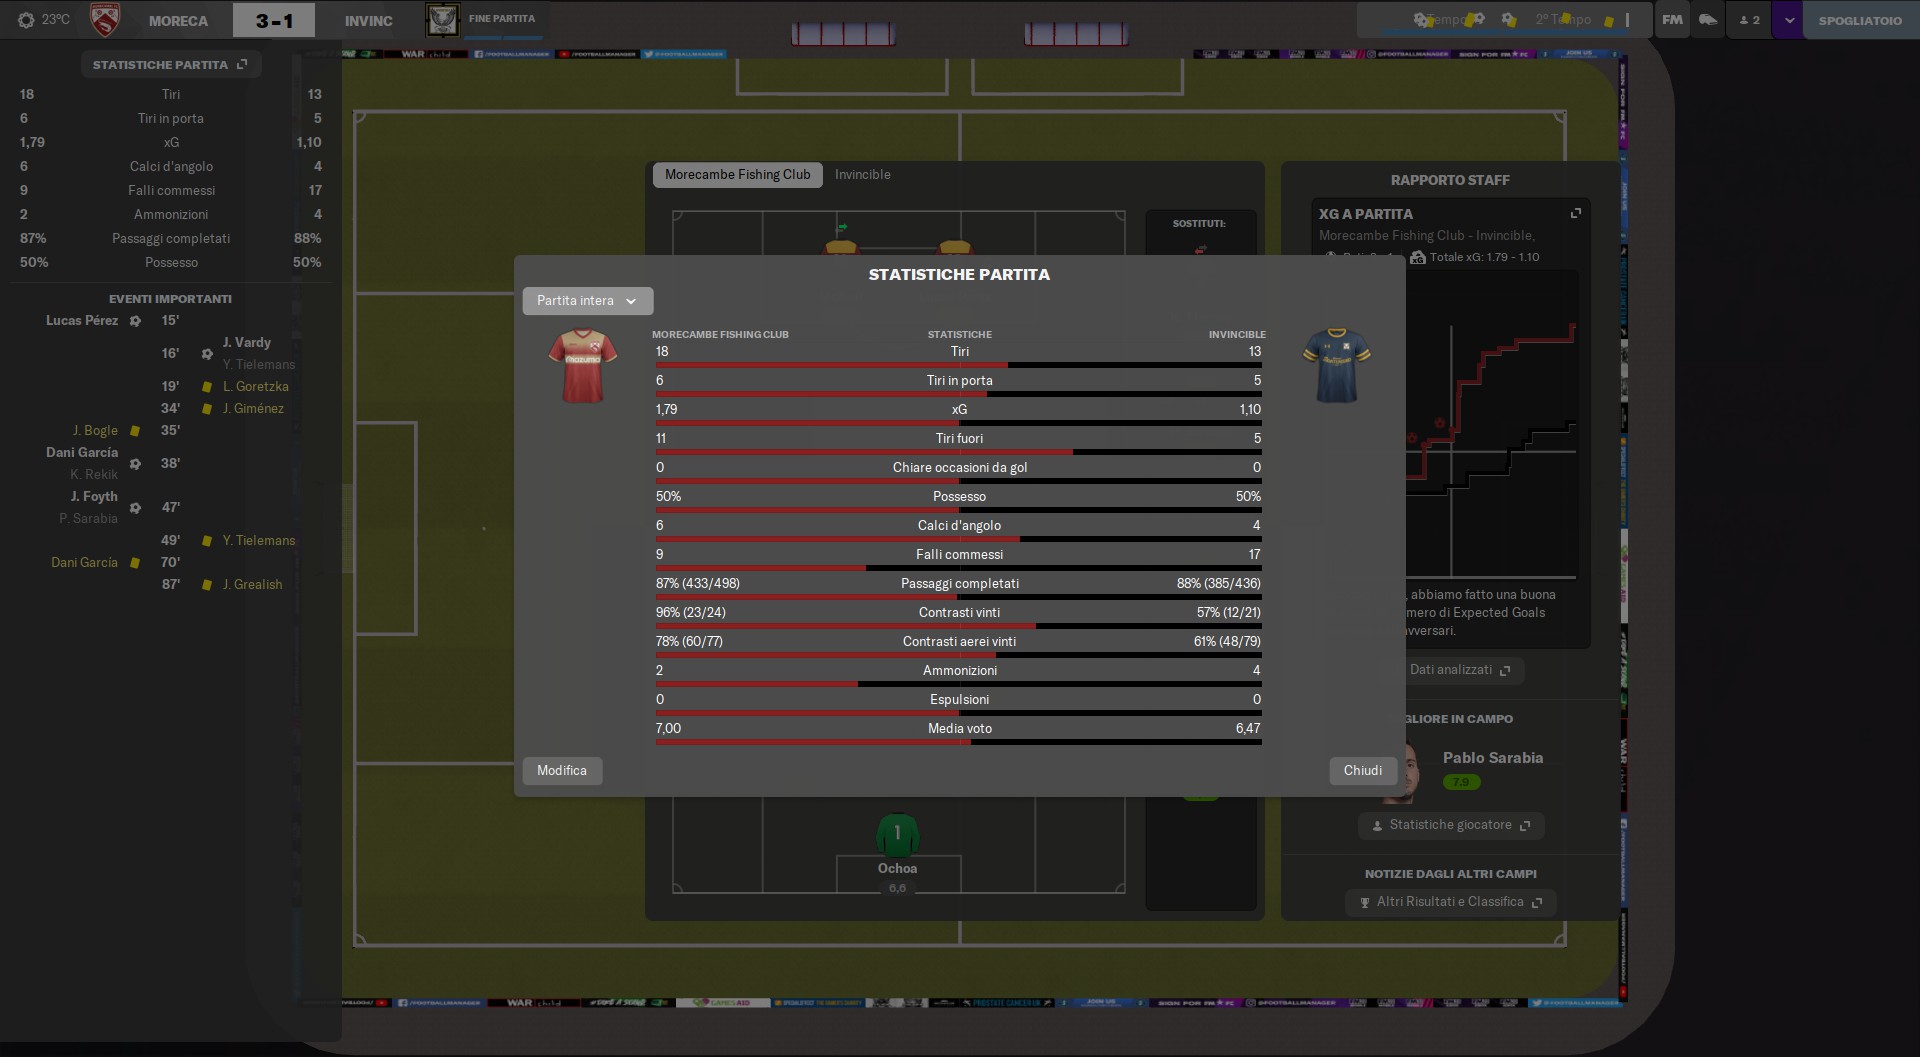Click goal icon next to J. Vardy 16'

(207, 354)
